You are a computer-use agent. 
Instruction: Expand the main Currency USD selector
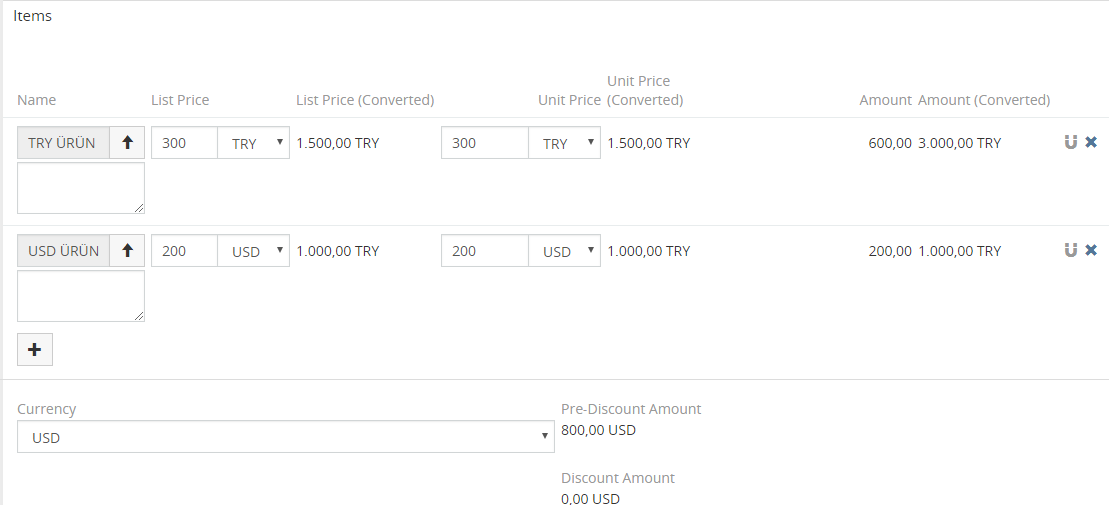pyautogui.click(x=285, y=437)
